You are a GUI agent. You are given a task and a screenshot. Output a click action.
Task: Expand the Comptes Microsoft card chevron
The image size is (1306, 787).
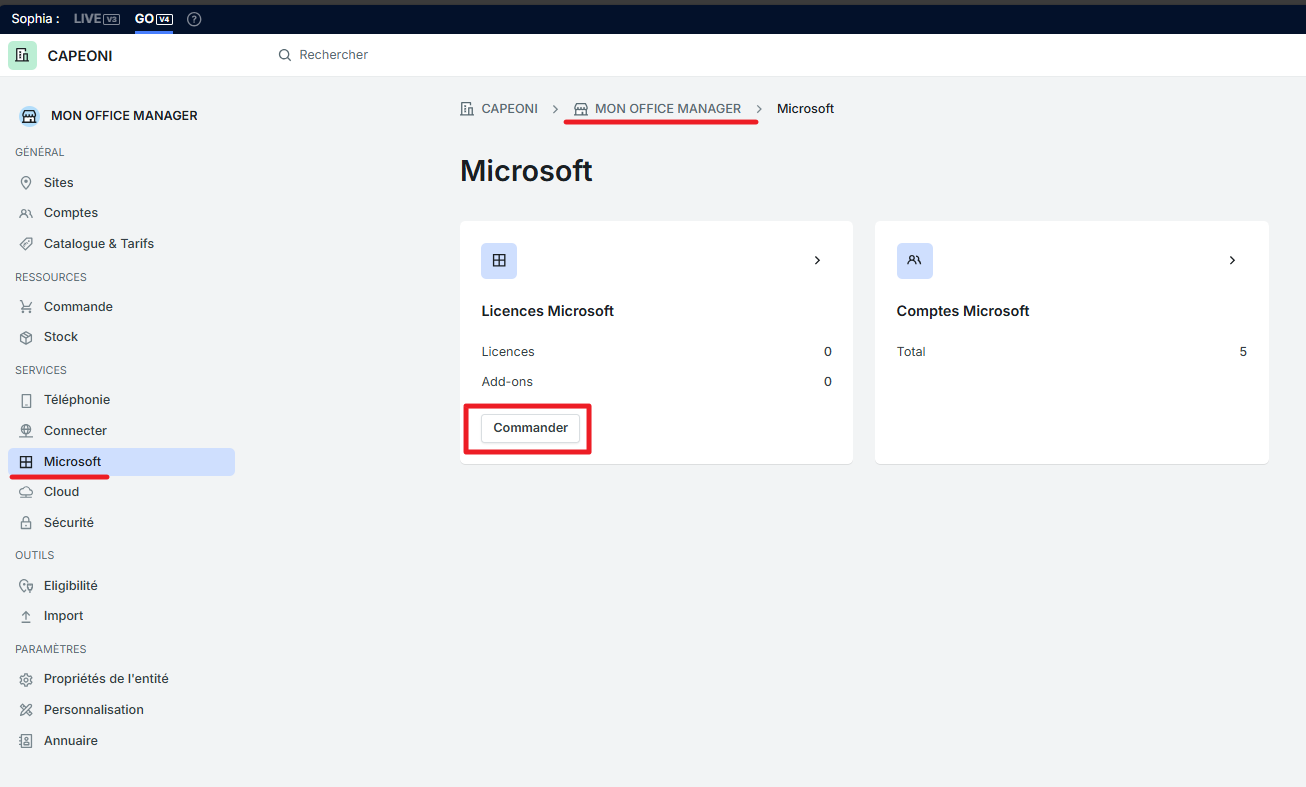pos(1232,260)
